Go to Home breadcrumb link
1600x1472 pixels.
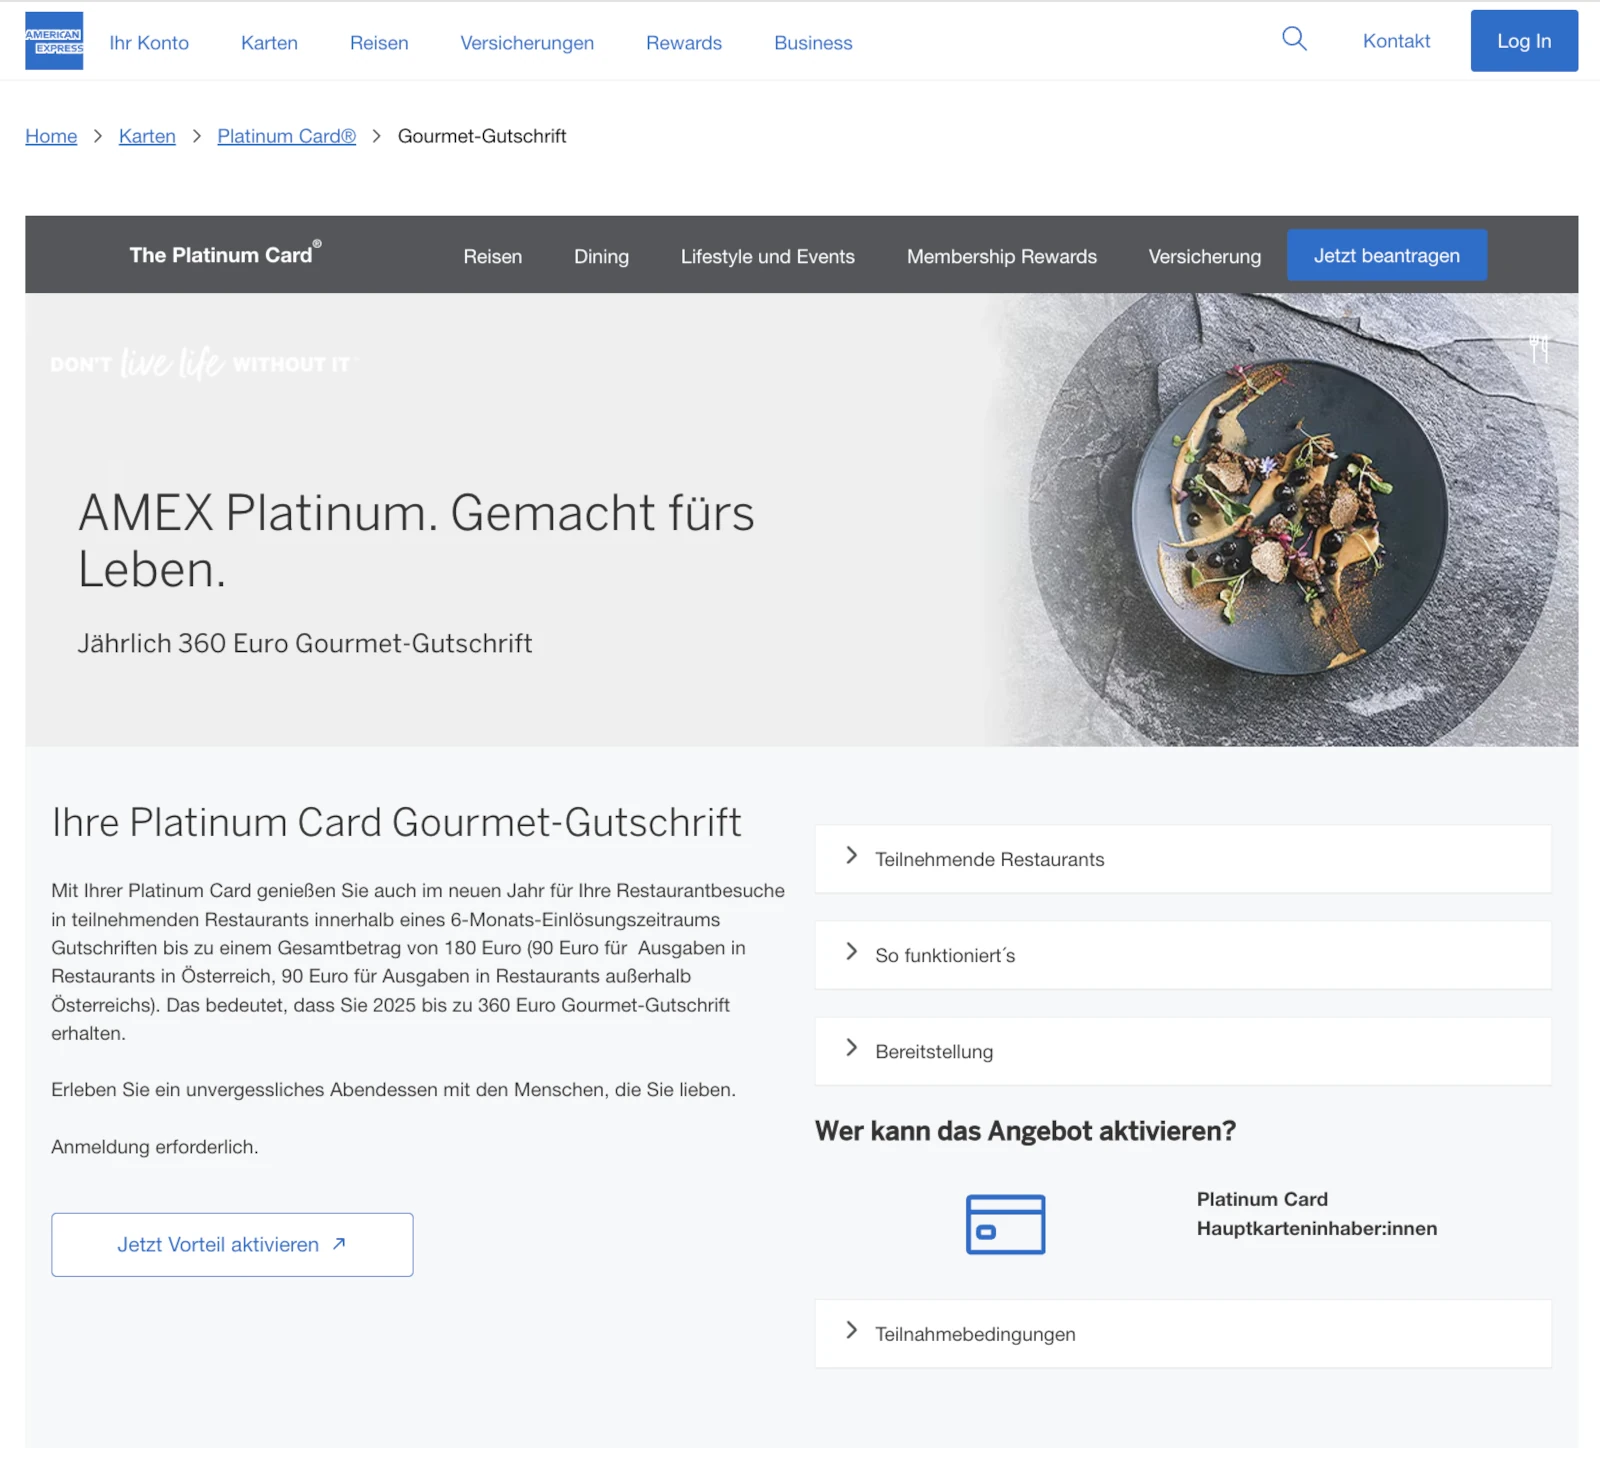click(51, 136)
